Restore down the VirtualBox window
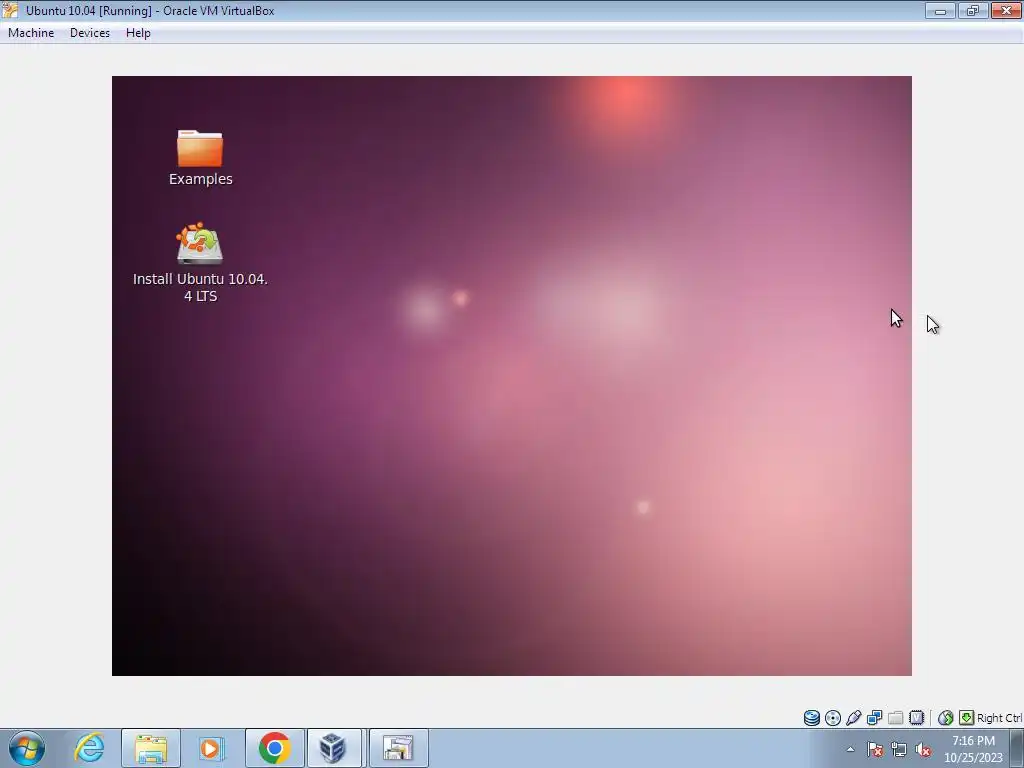The width and height of the screenshot is (1024, 768). click(x=973, y=10)
